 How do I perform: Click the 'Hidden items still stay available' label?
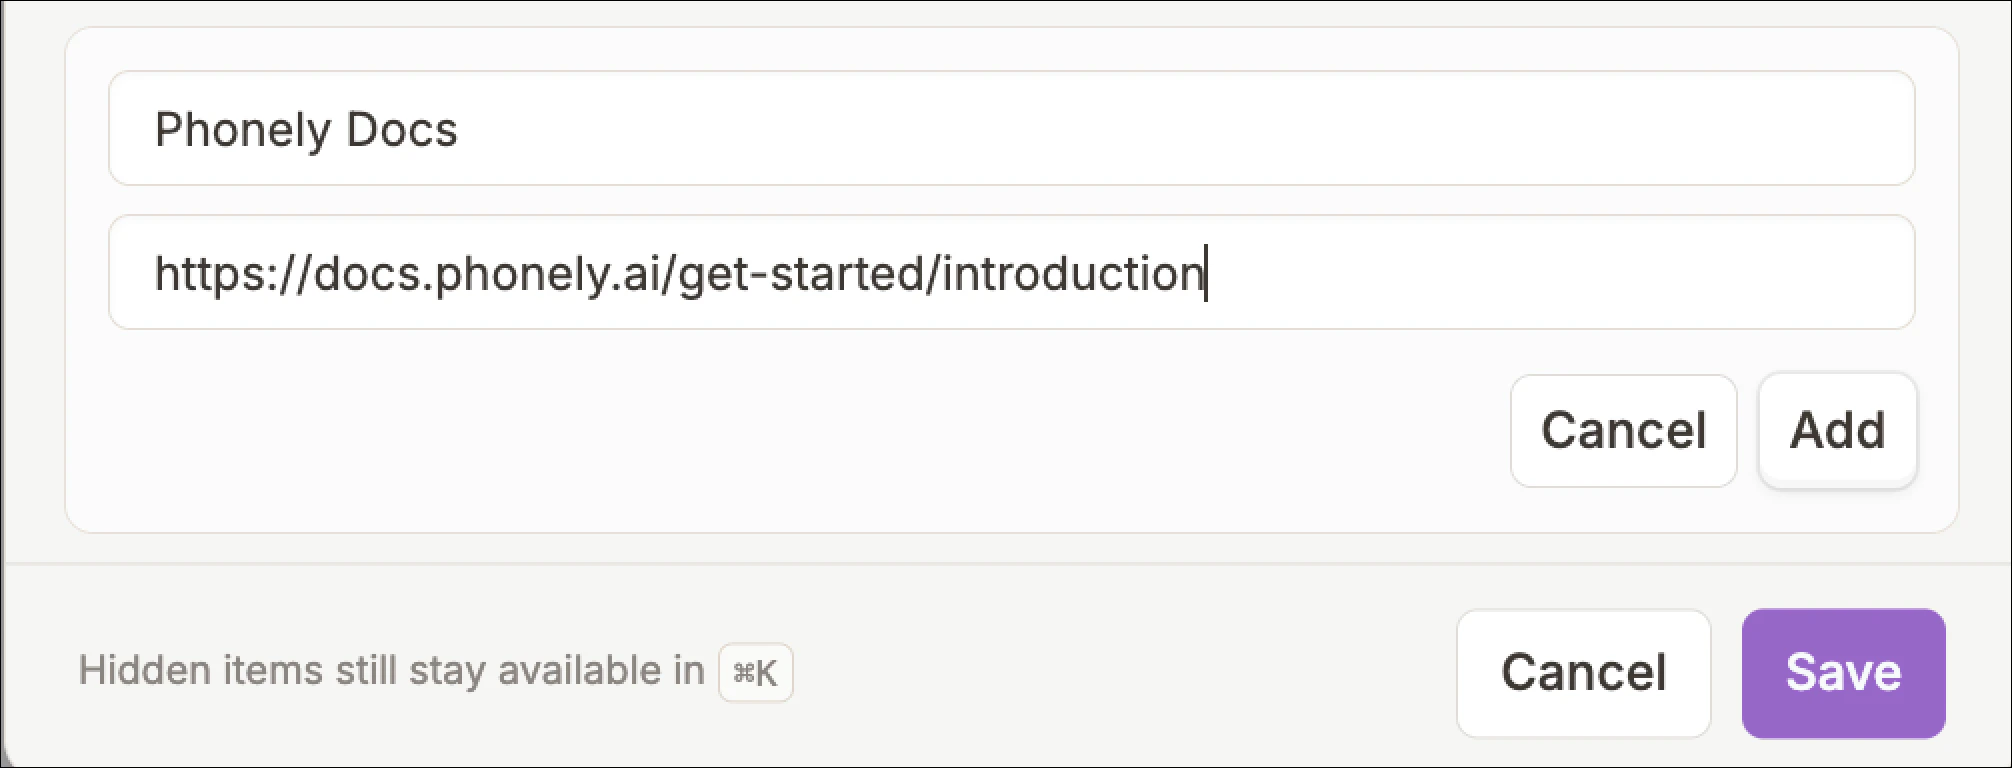(x=393, y=672)
